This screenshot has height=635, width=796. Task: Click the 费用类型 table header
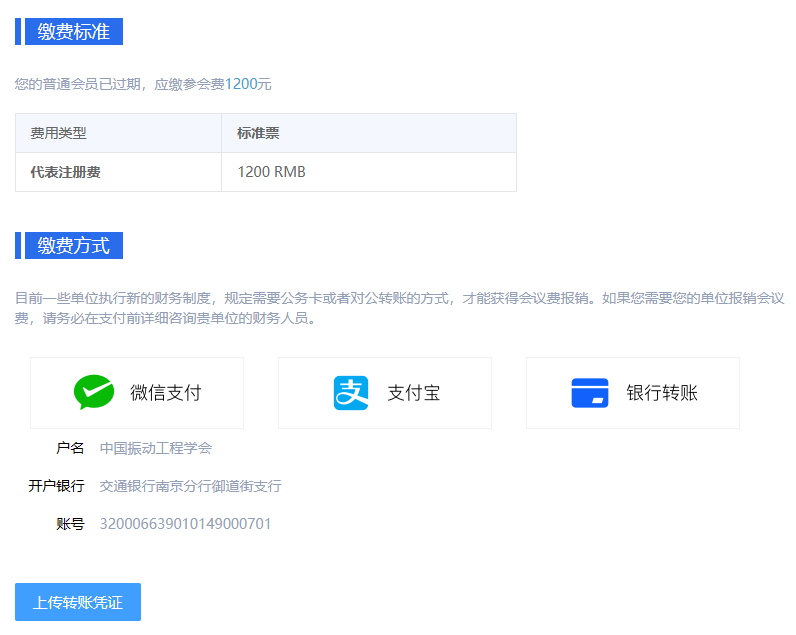click(x=59, y=133)
